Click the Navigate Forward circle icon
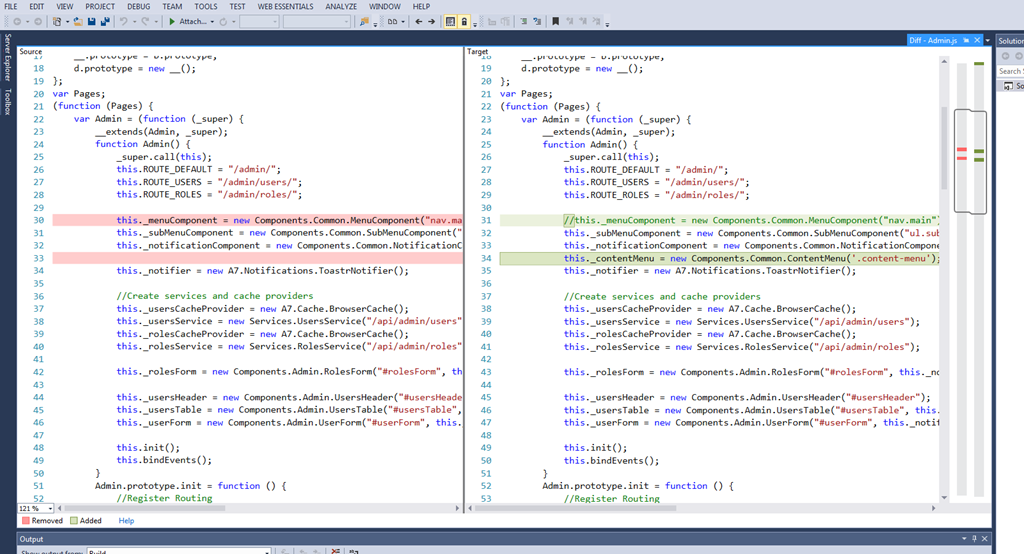Image resolution: width=1024 pixels, height=554 pixels. pos(38,22)
